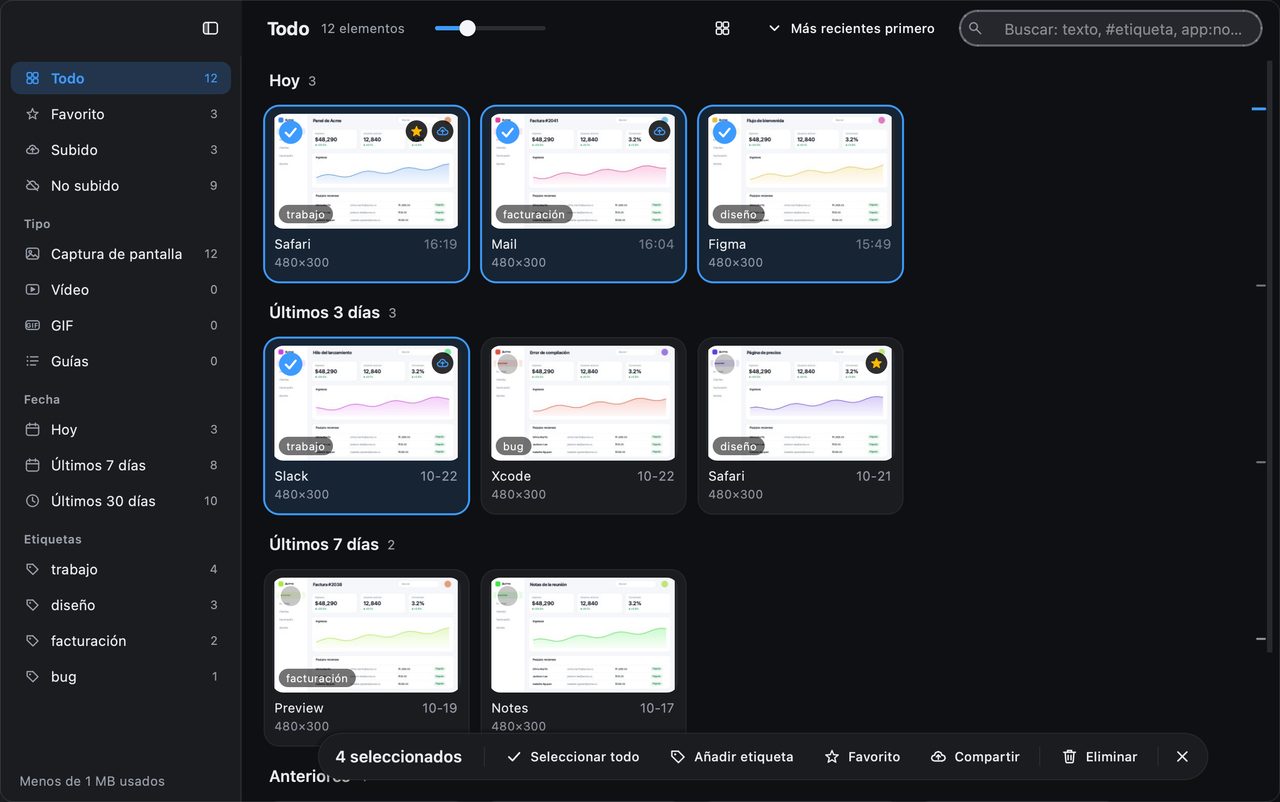Switch to grid view icon in toolbar
The width and height of the screenshot is (1280, 802).
coord(722,29)
